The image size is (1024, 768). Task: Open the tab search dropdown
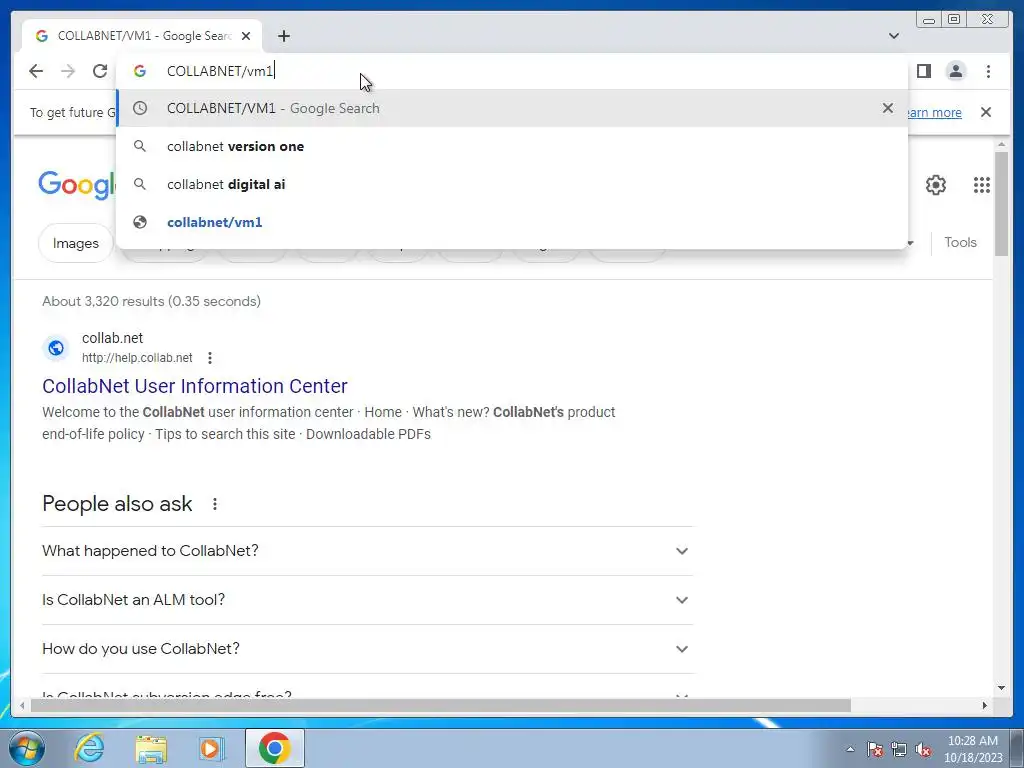[x=894, y=36]
